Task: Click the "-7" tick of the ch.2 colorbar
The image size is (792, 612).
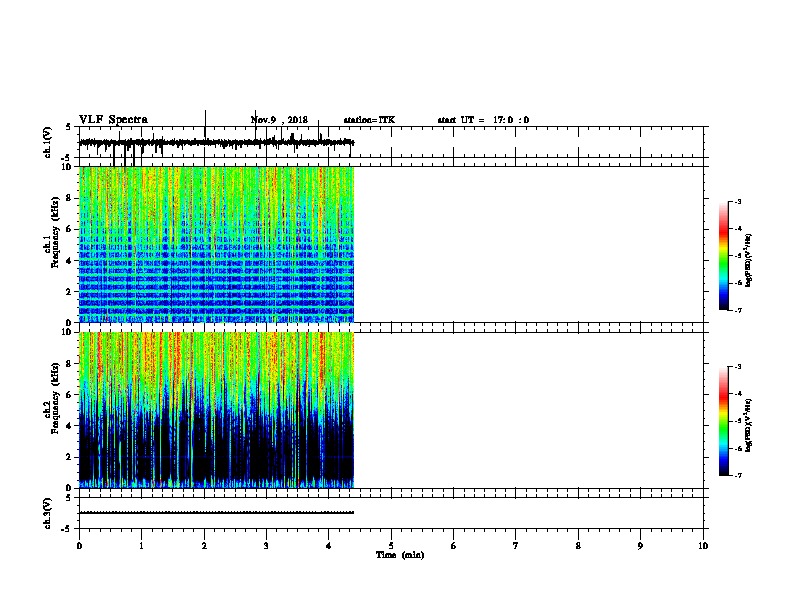Action: point(737,476)
